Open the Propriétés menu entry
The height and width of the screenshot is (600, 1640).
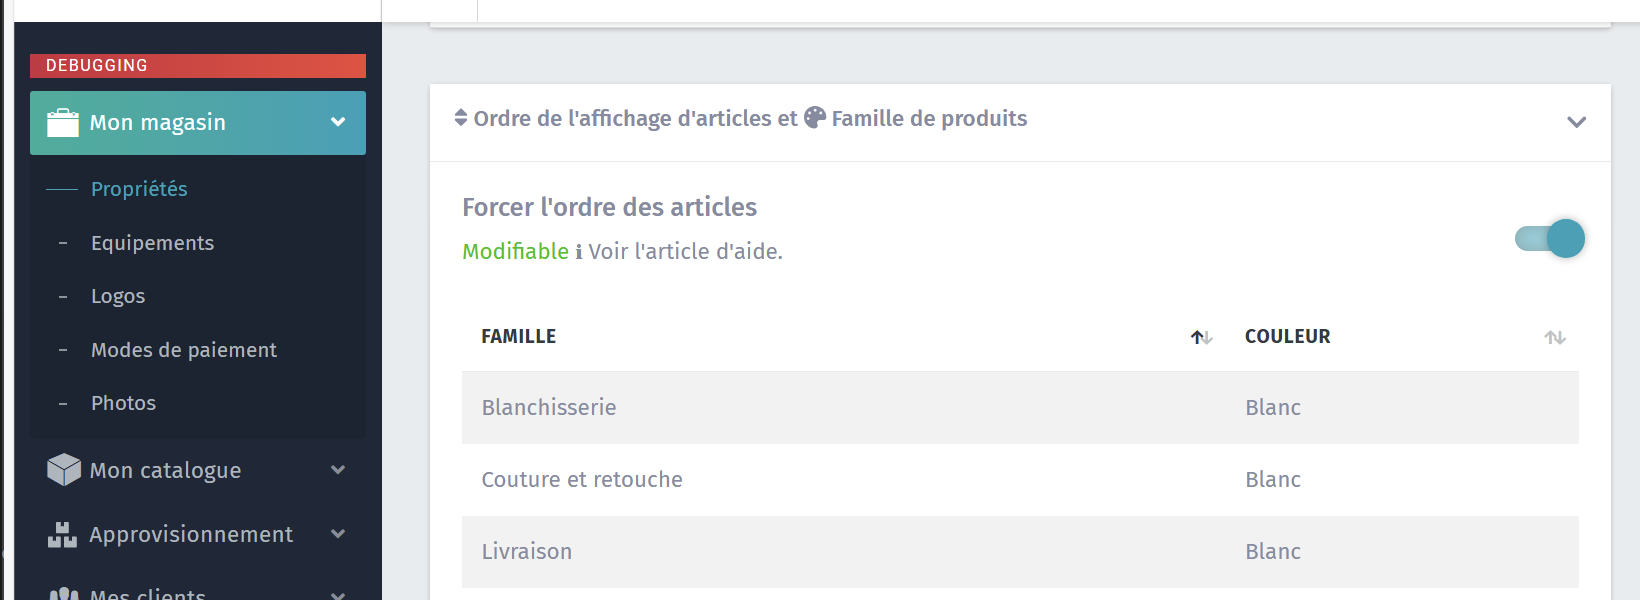[139, 189]
